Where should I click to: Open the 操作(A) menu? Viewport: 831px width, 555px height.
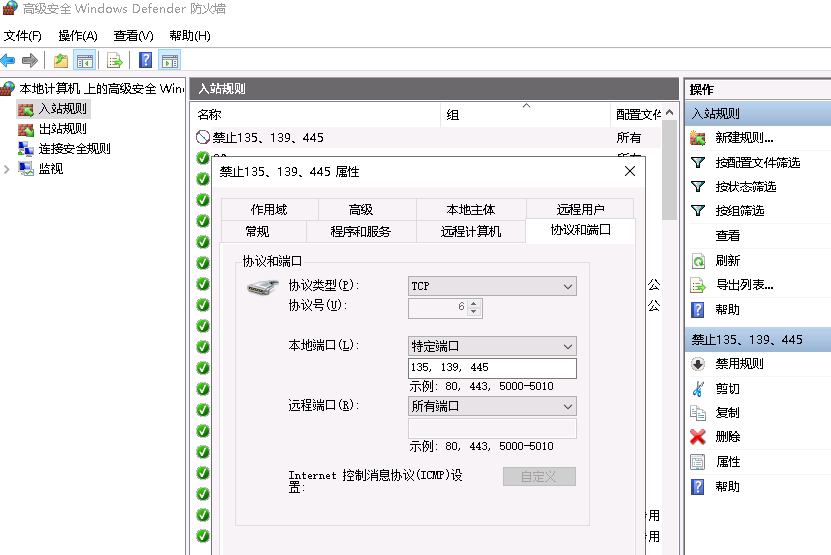click(x=78, y=36)
